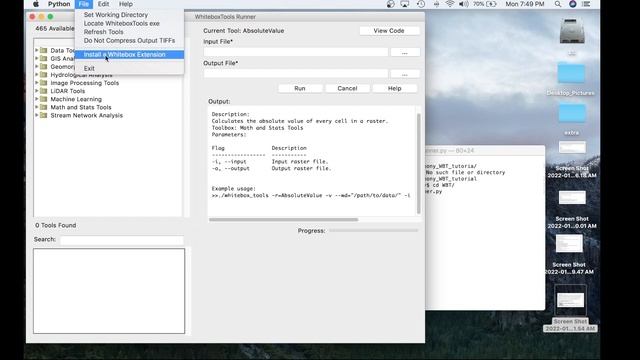The width and height of the screenshot is (640, 360).
Task: Click the Run button
Action: click(300, 88)
